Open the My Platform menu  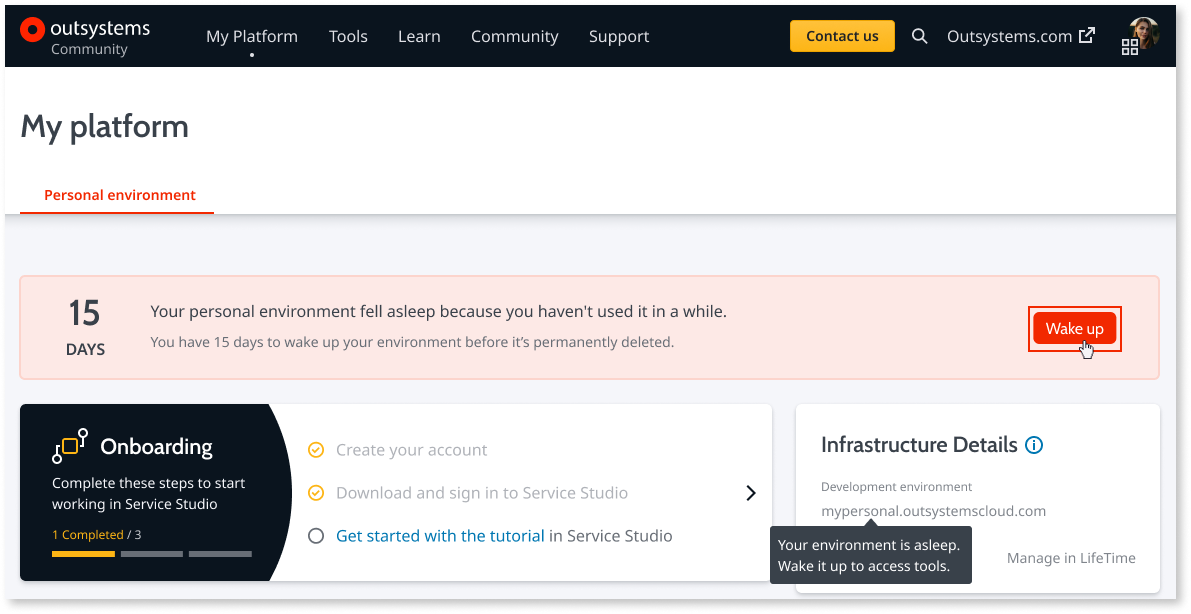(x=252, y=36)
